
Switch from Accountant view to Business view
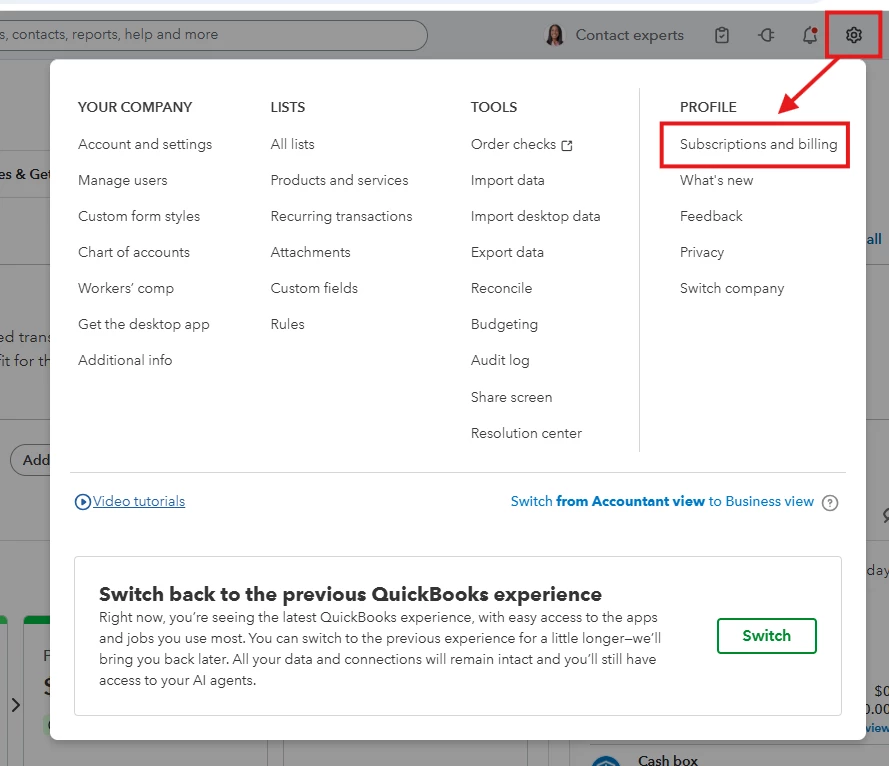pyautogui.click(x=662, y=501)
